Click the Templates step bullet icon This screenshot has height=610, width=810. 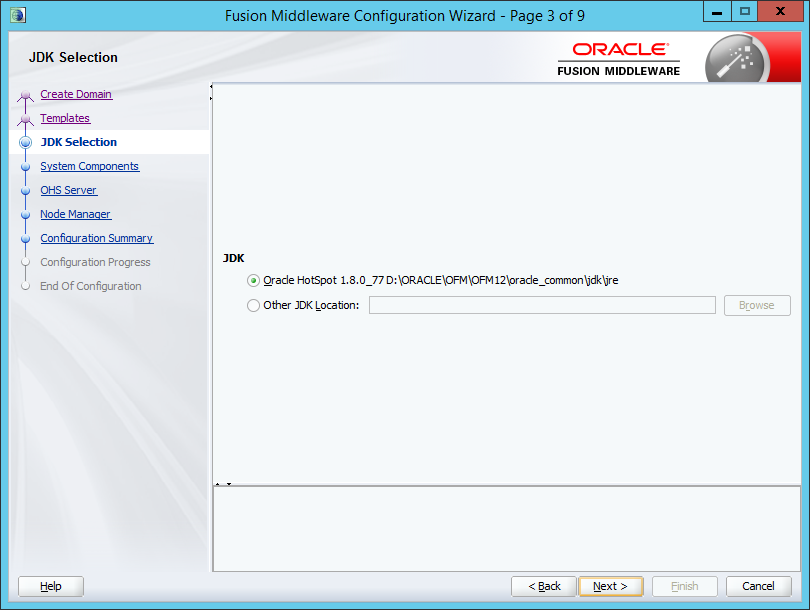click(x=26, y=120)
